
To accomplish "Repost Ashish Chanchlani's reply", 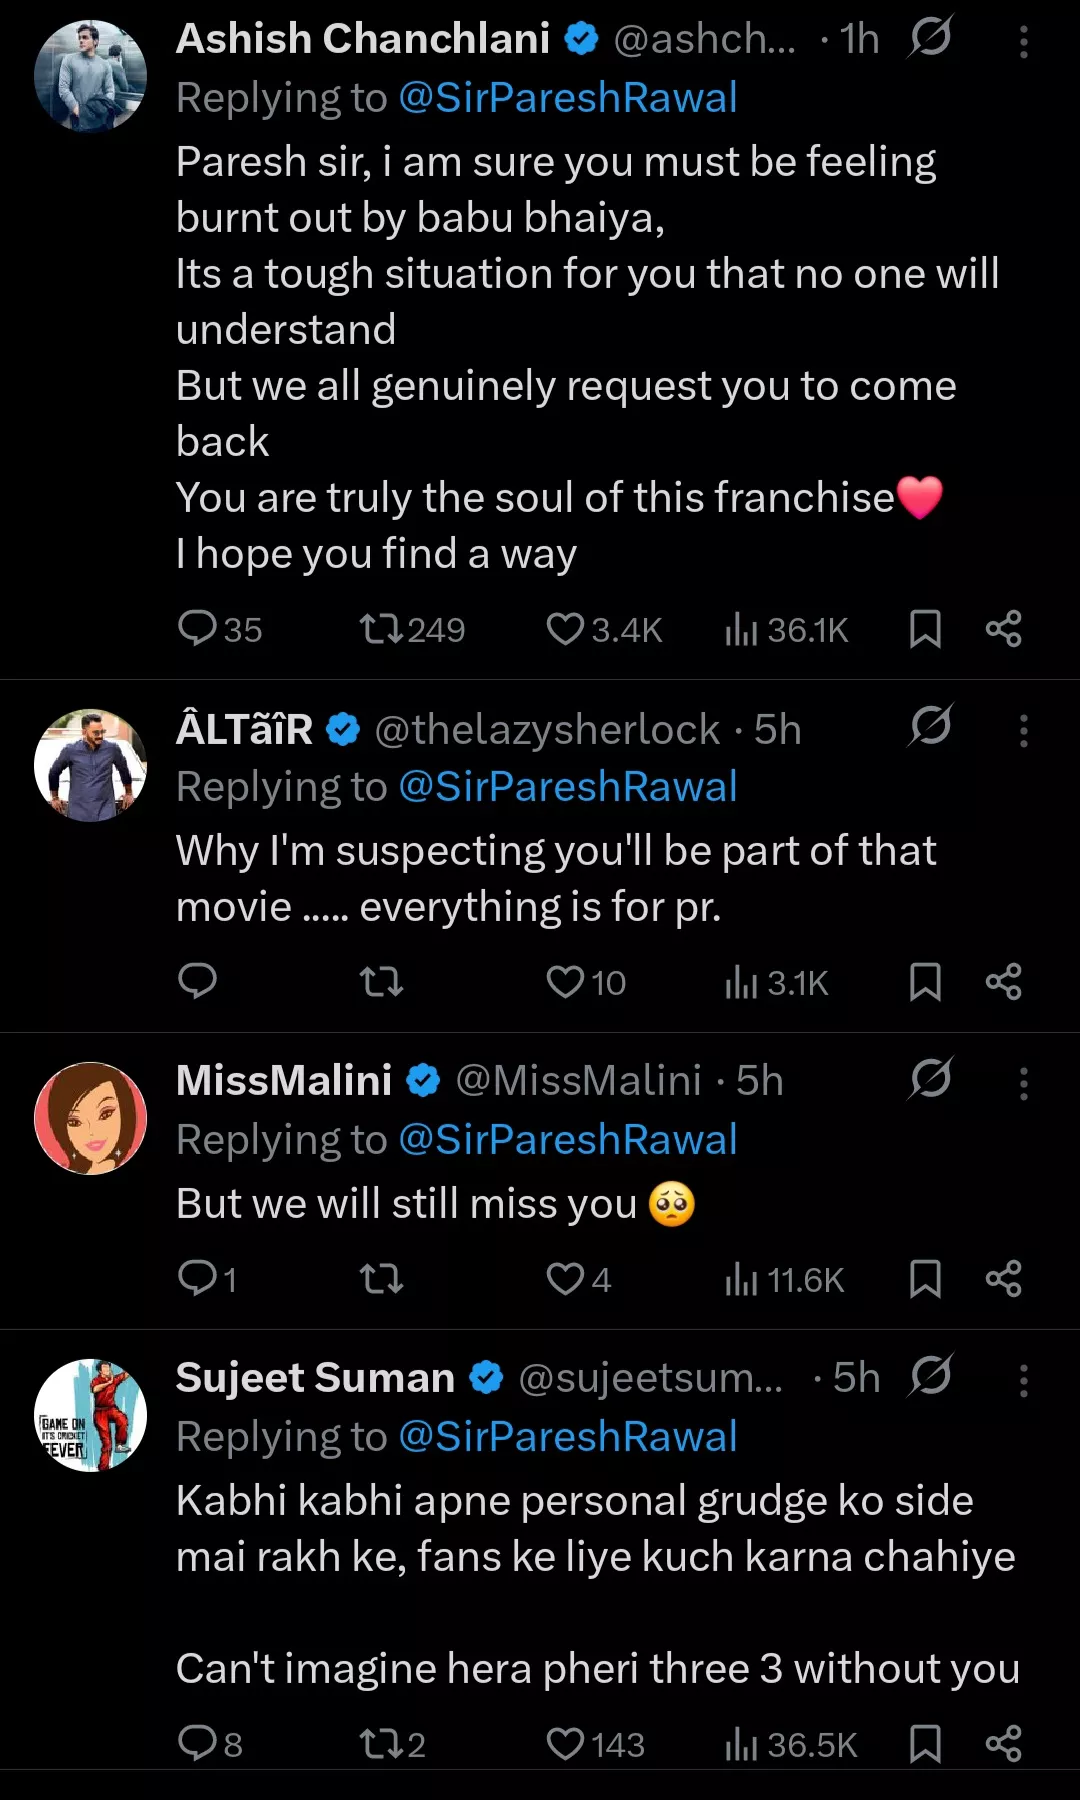I will click(381, 629).
